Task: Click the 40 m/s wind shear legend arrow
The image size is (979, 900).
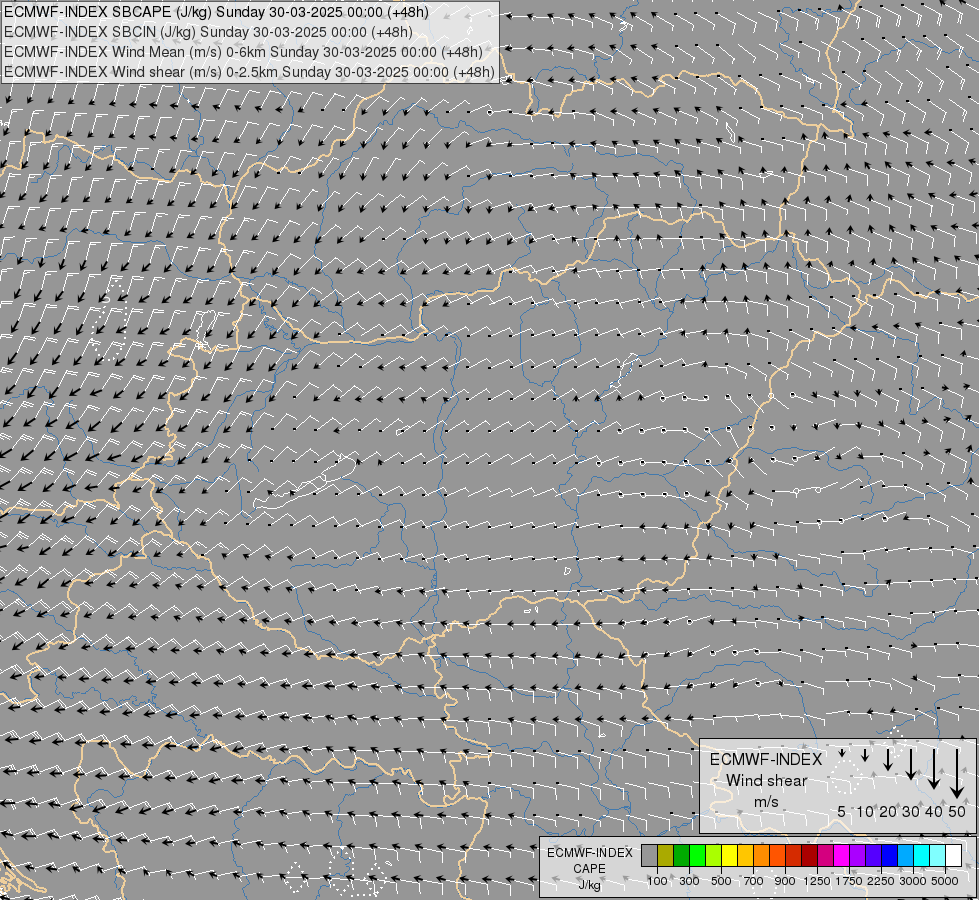Action: tap(933, 769)
